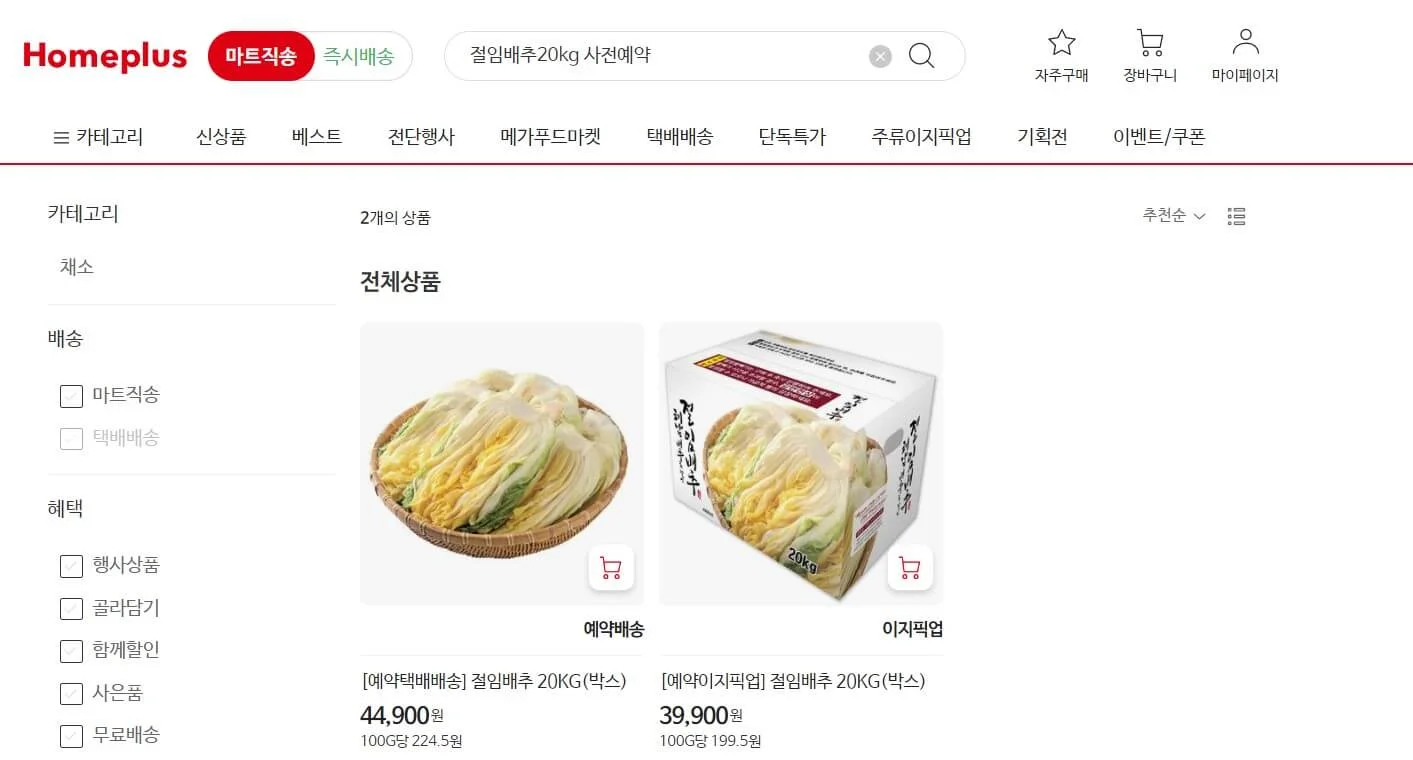Add 이지픽업 절임배추 to cart via cart icon
The image size is (1413, 760).
[909, 567]
